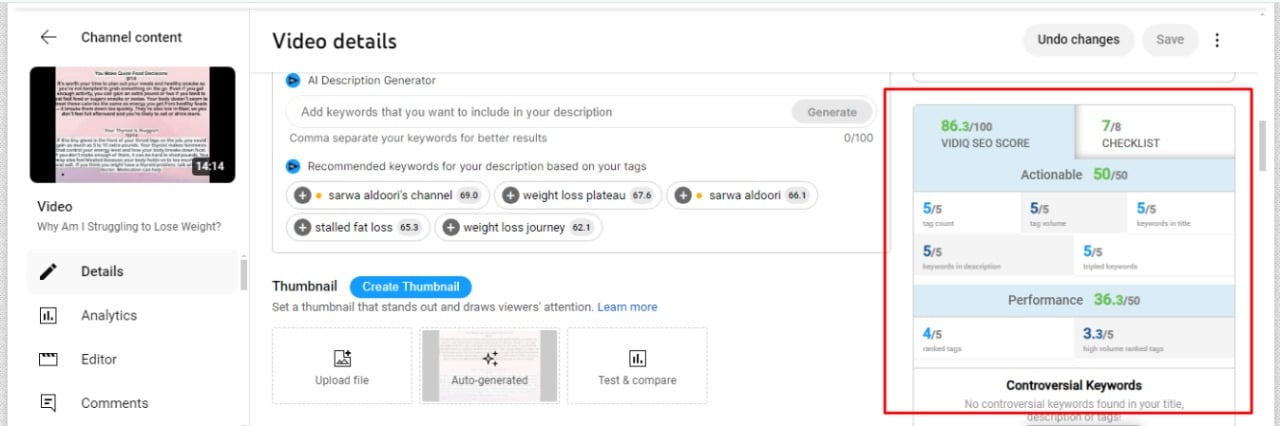
Task: Open the Details section in the sidebar
Action: point(102,271)
